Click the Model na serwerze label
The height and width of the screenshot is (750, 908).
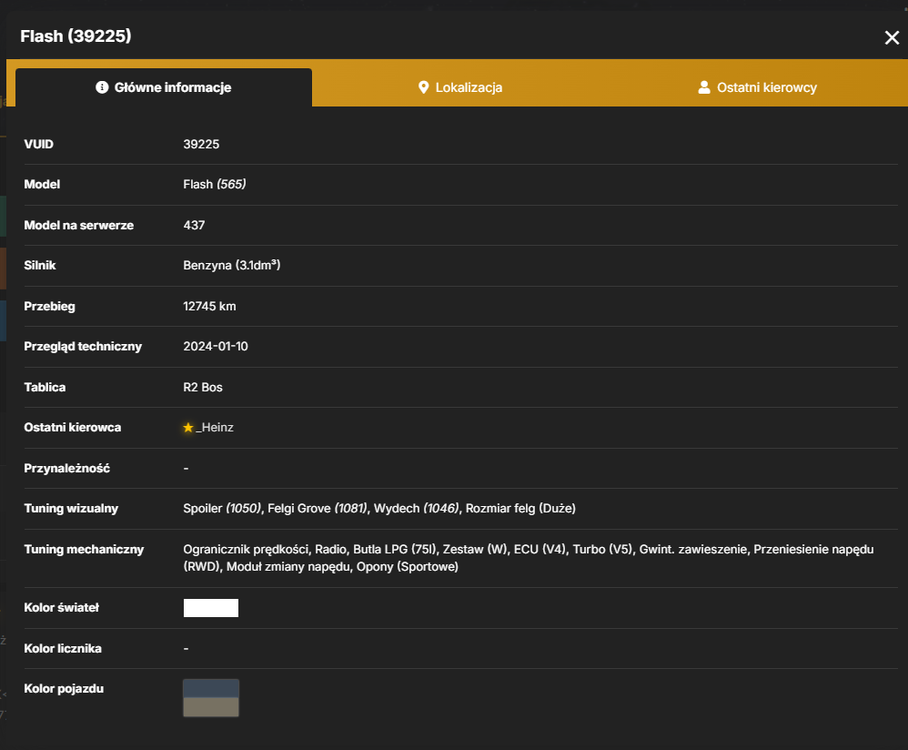point(79,225)
